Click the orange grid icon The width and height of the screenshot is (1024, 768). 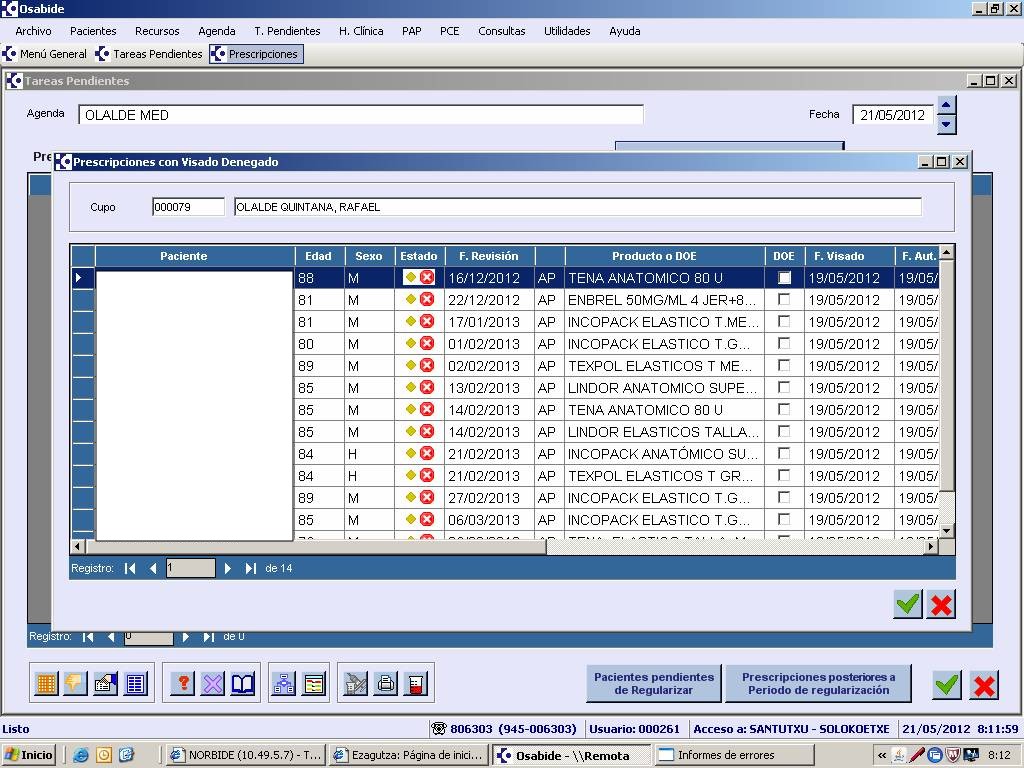tap(46, 684)
